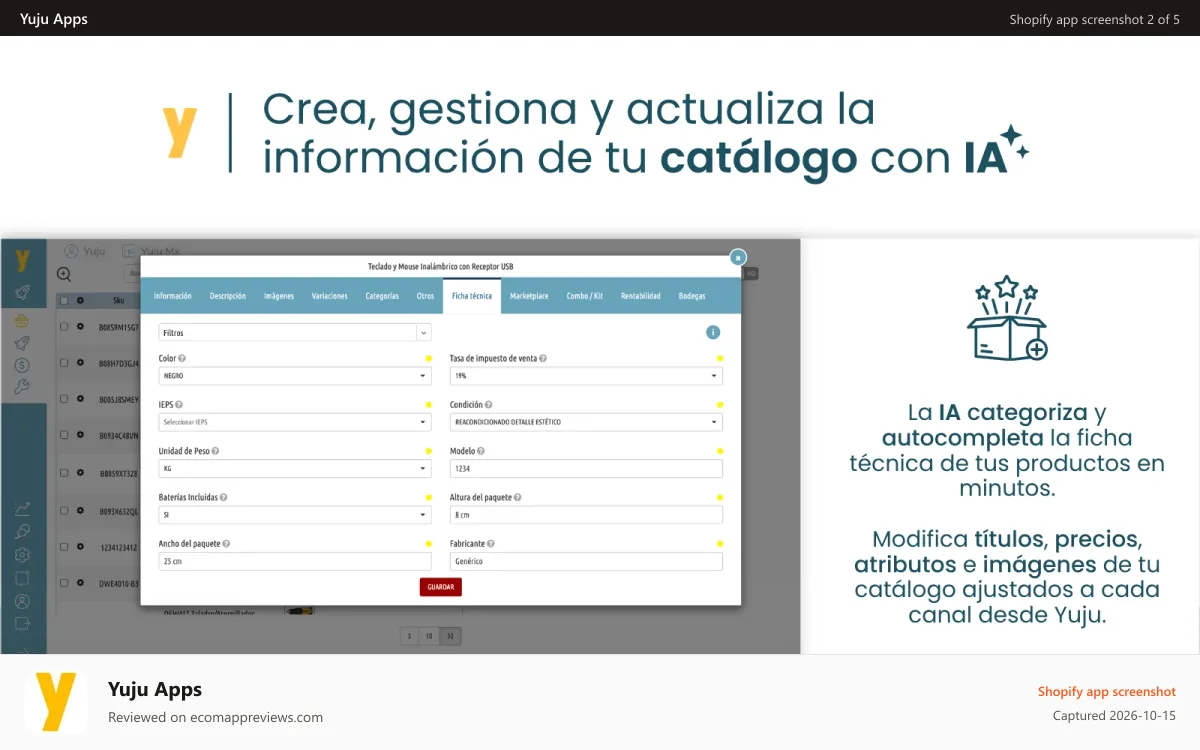Open Condición dropdown showing REACONDICIONADO
1200x750 pixels.
click(586, 422)
